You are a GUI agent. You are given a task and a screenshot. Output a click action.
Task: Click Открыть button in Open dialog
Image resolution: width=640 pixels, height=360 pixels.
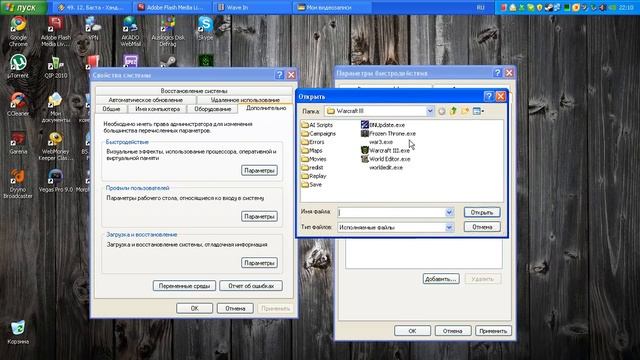click(482, 212)
